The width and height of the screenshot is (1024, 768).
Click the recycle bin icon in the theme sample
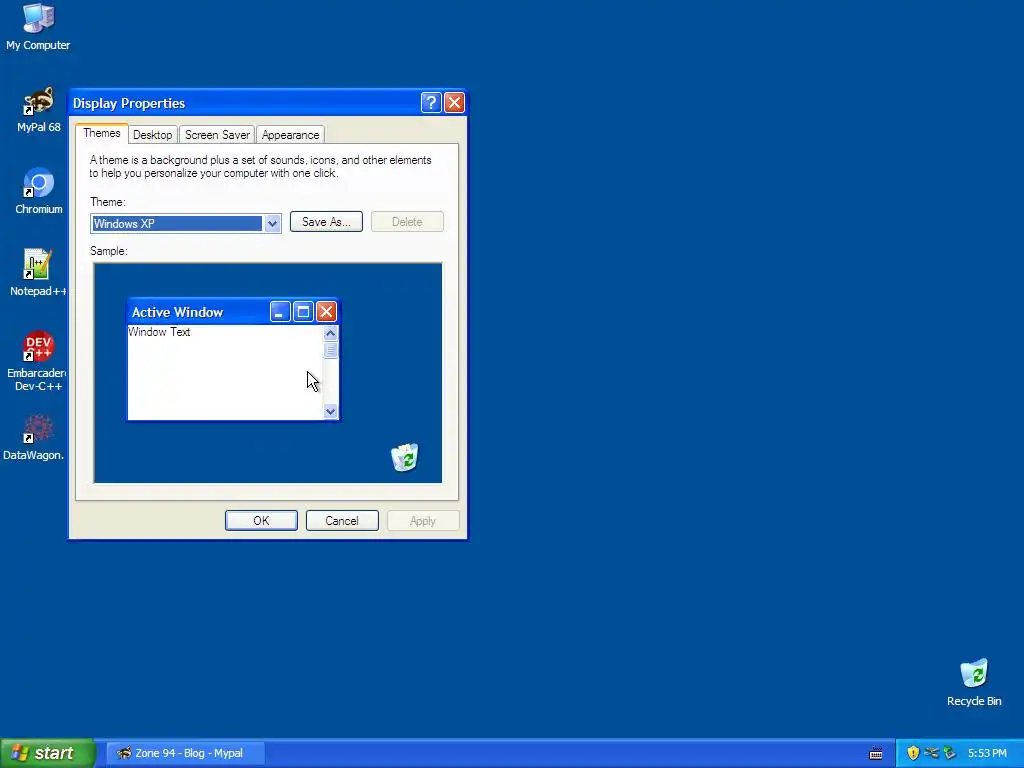[405, 457]
